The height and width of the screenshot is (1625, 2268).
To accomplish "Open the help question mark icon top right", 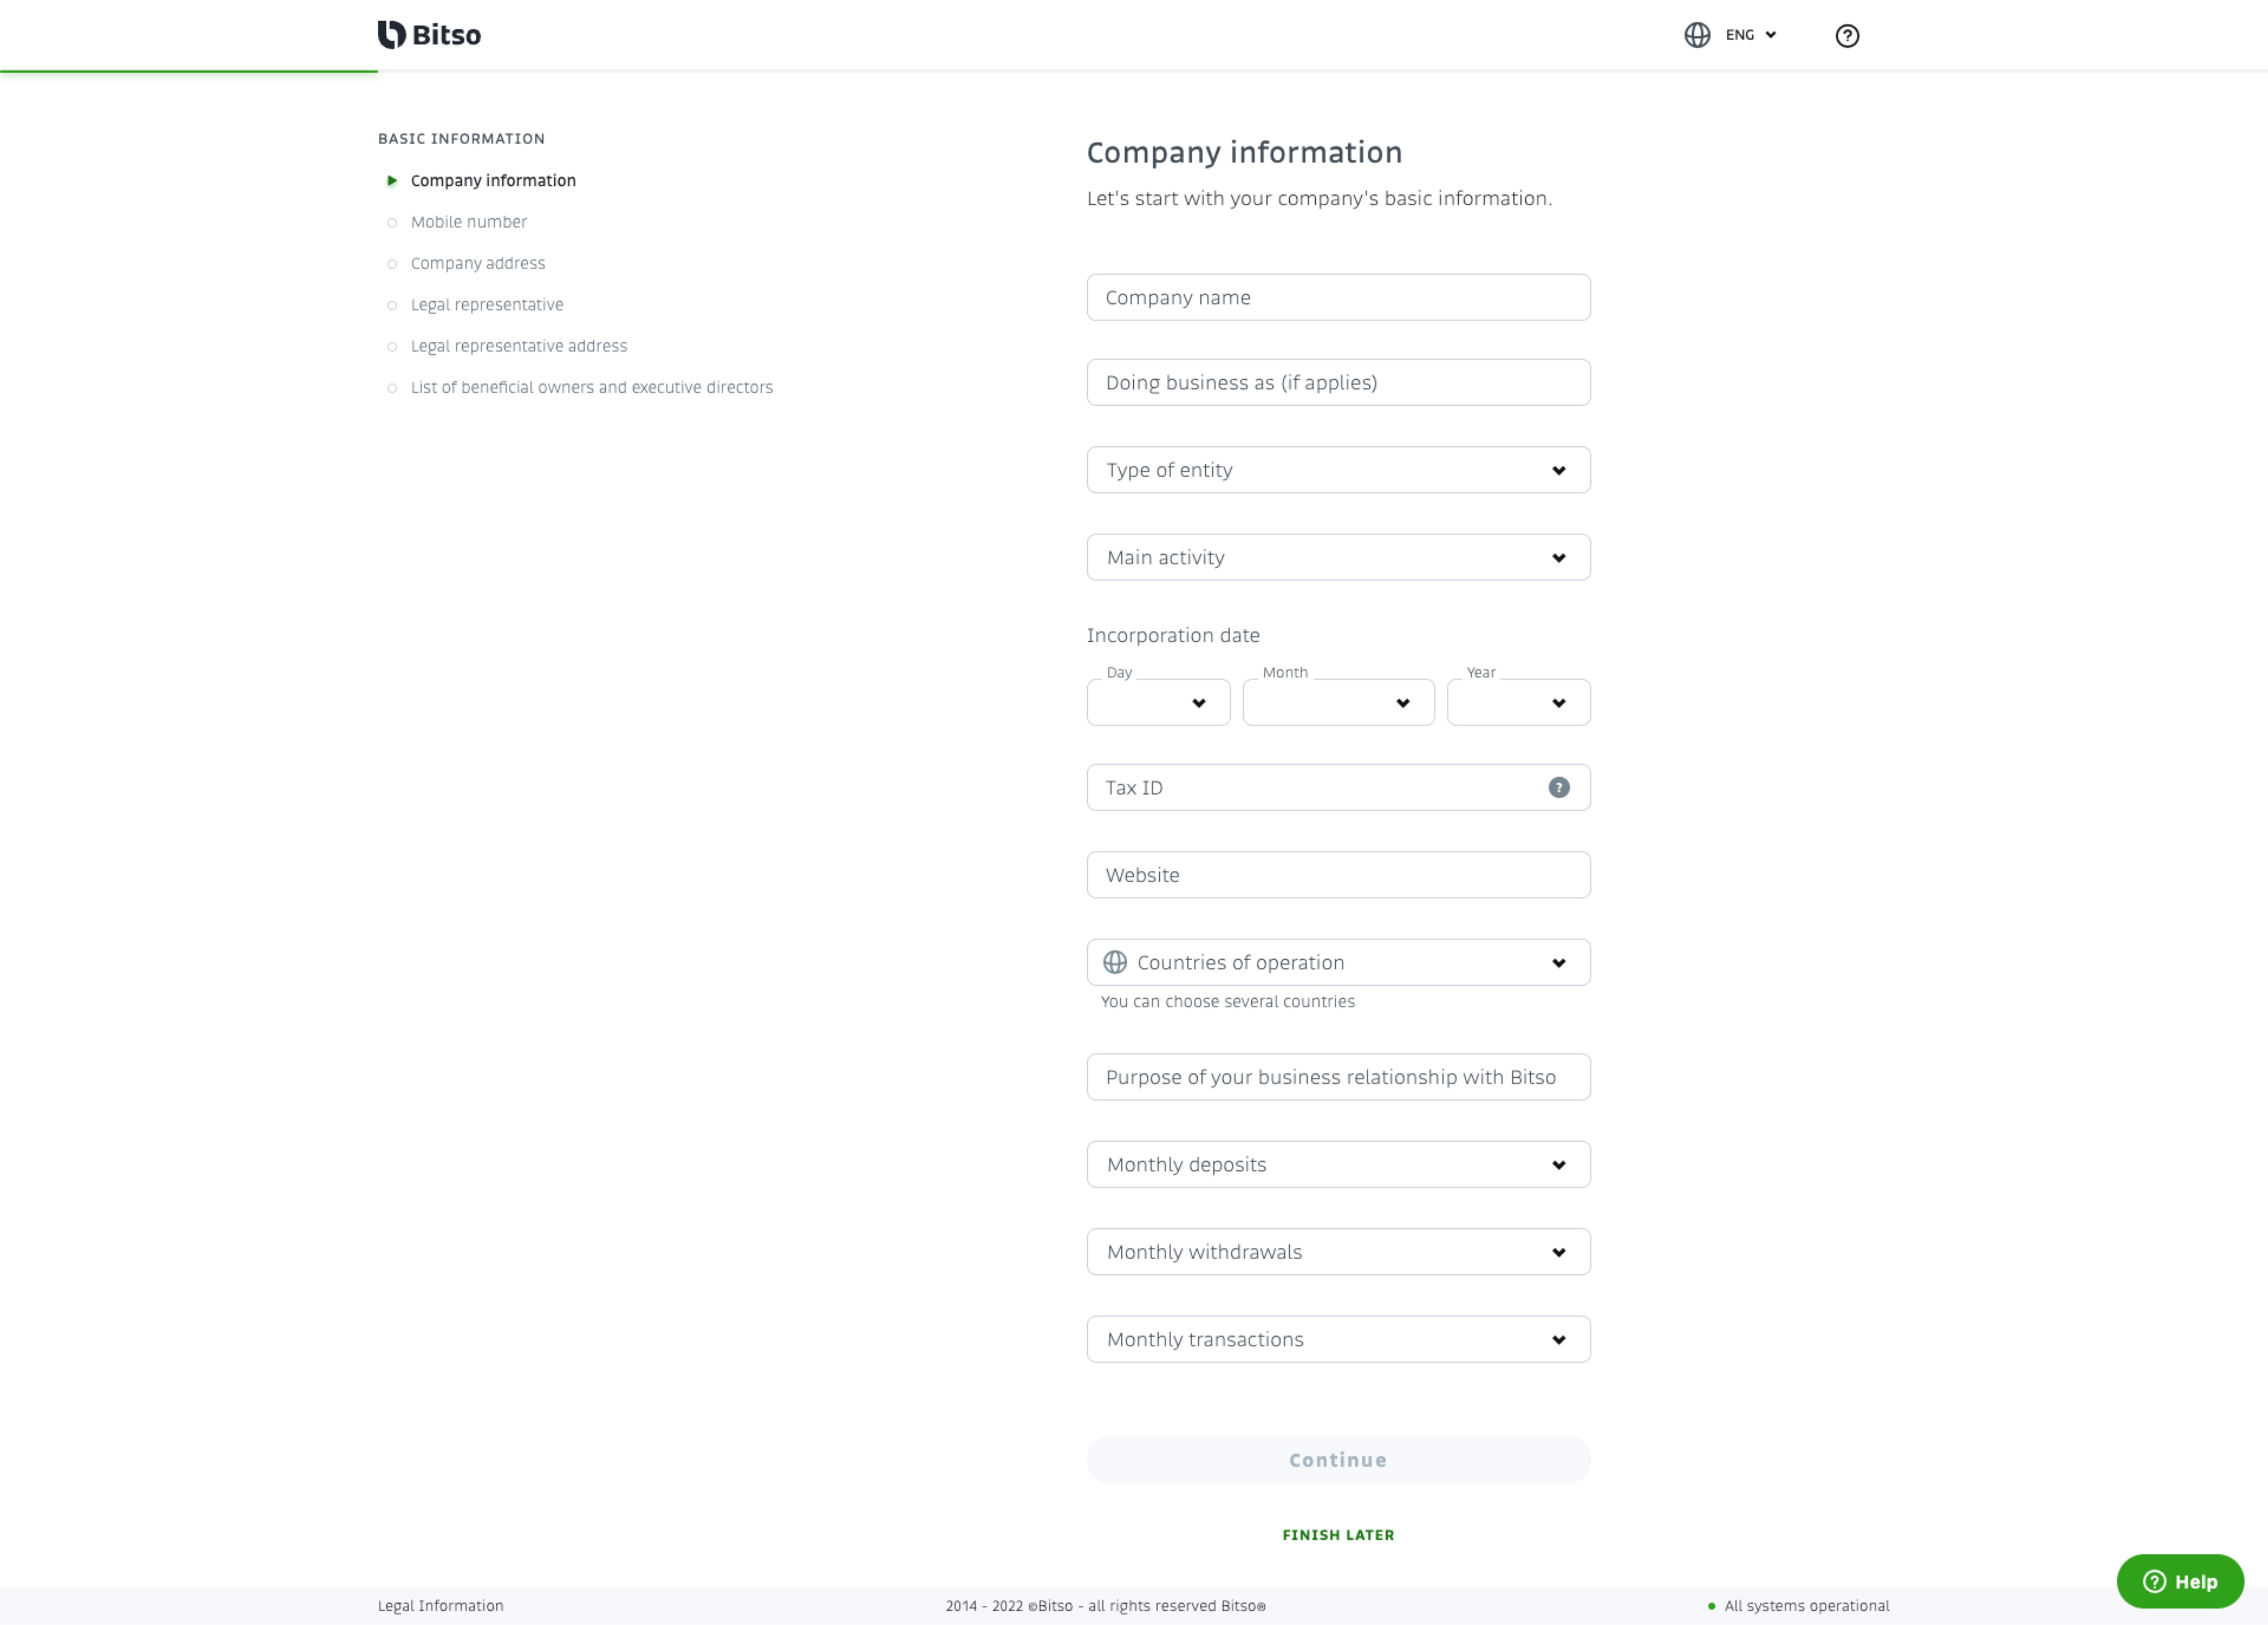I will 1847,35.
